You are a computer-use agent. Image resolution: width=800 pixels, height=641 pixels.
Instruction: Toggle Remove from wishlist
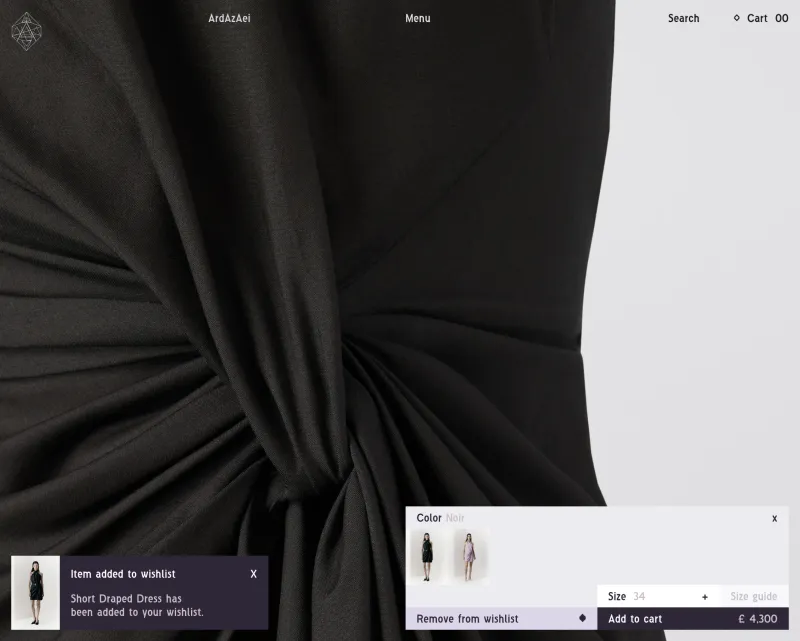tap(501, 619)
